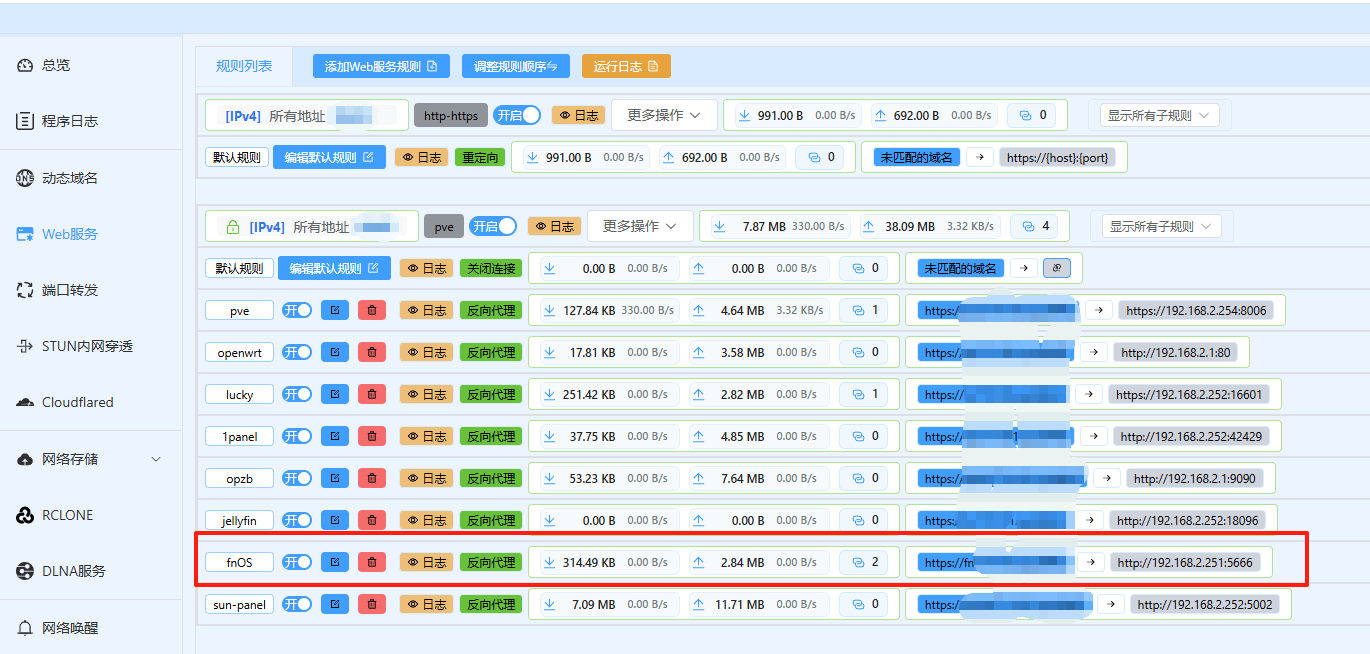Switch off the lucky sub-rule toggle
This screenshot has width=1370, height=654.
click(297, 394)
